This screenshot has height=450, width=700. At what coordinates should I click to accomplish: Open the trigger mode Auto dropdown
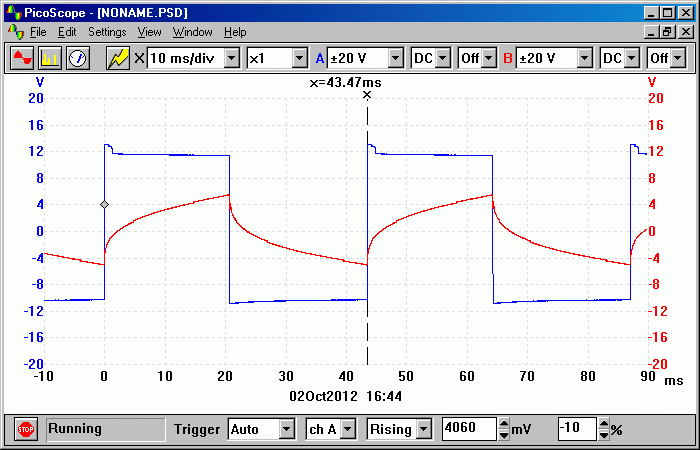287,430
